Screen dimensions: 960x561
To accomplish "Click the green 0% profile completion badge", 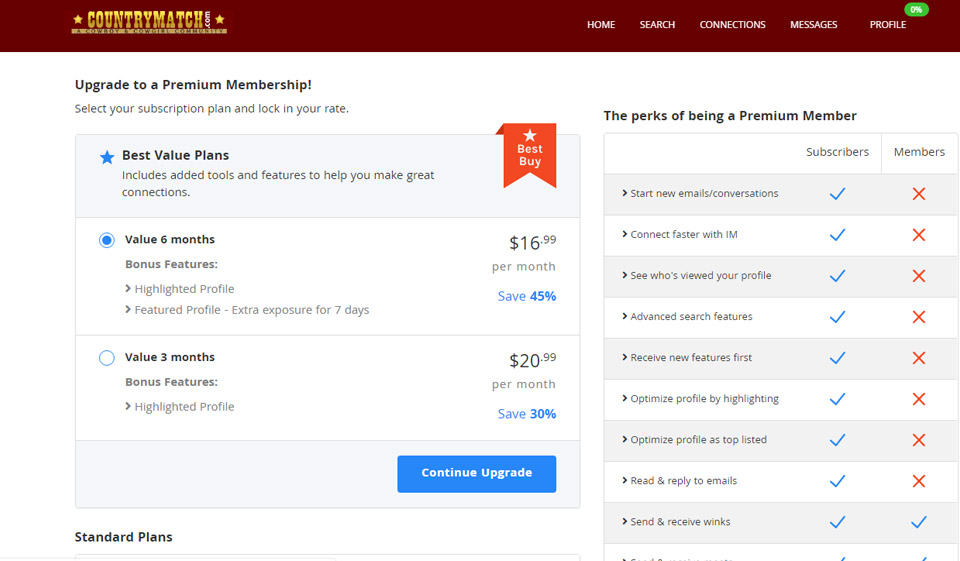I will click(916, 10).
